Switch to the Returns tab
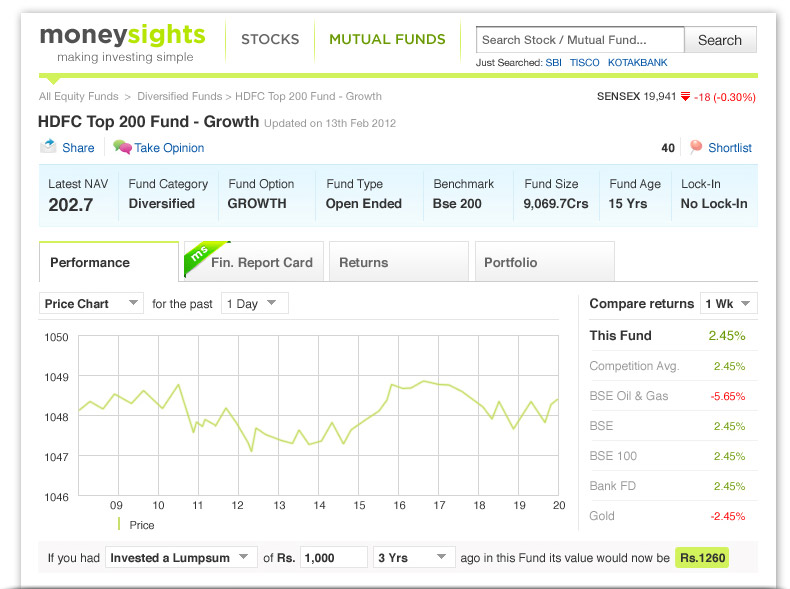The height and width of the screenshot is (589, 790). point(399,262)
